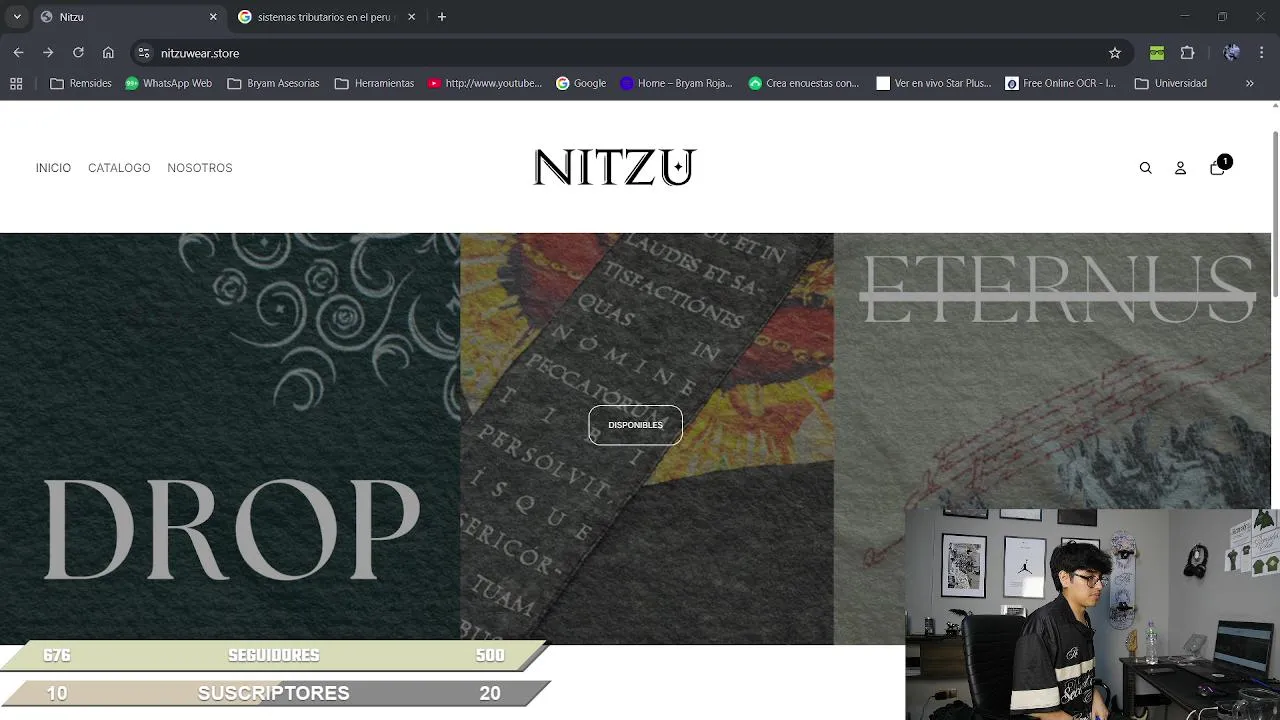
Task: Show more bookmarks with the chevron
Action: coord(1249,83)
